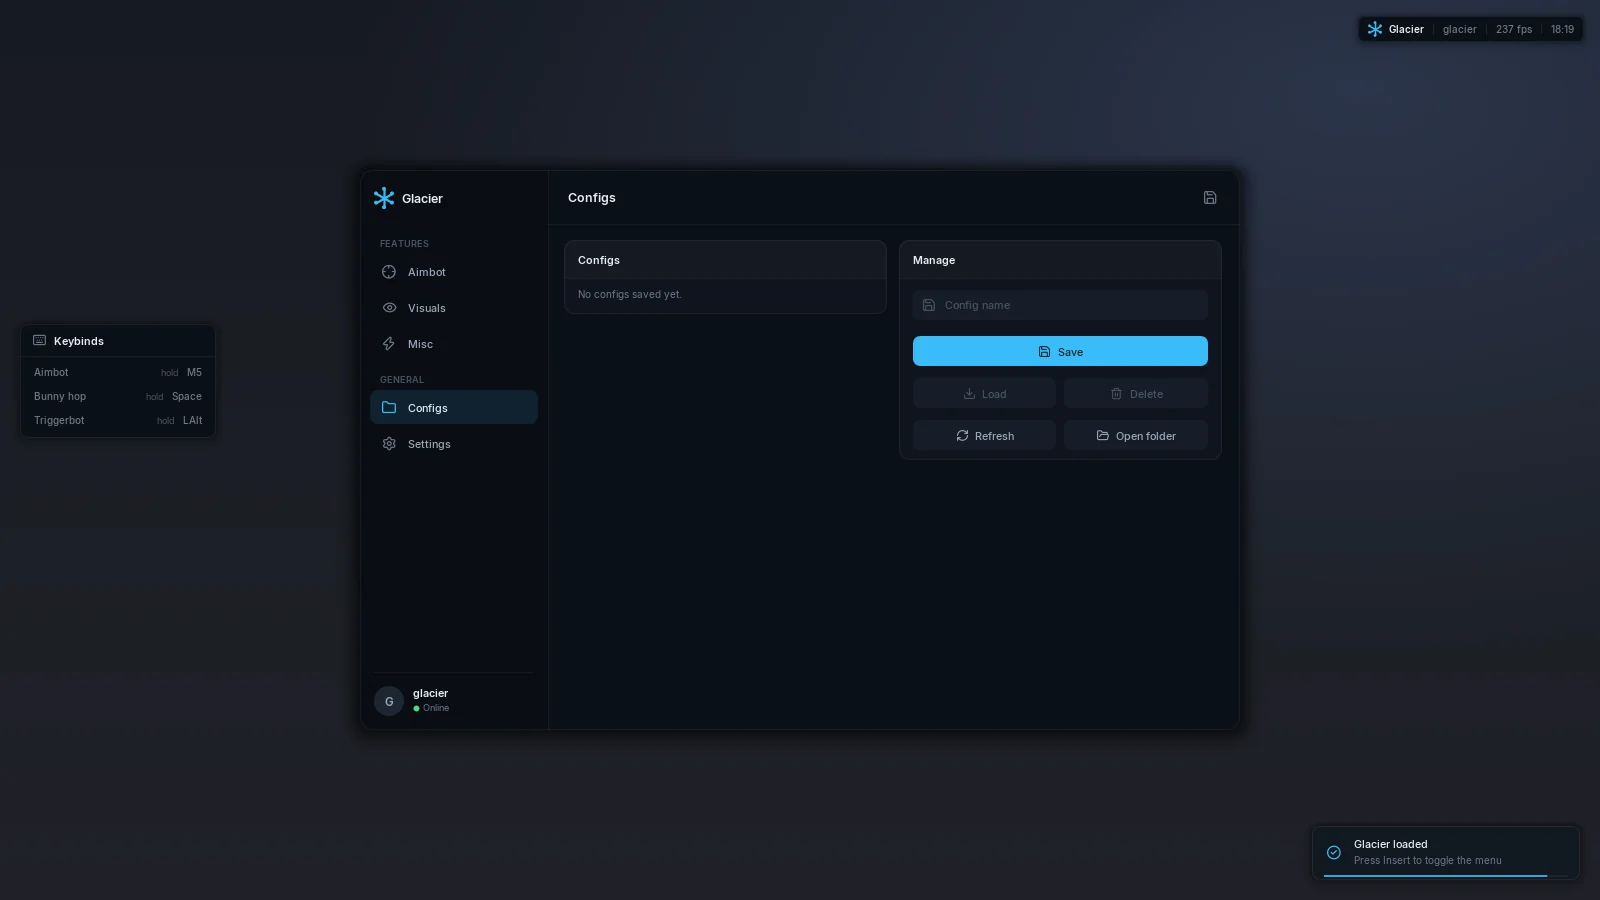Screen dimensions: 1600x900
Task: Click the snowflake icon in top-right watermark
Action: (1375, 29)
